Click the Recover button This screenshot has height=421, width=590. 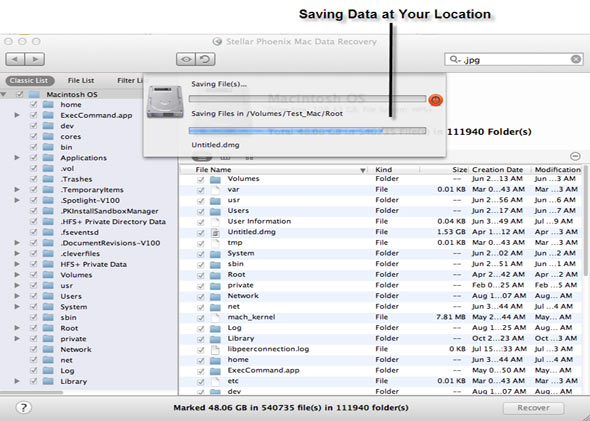point(533,408)
